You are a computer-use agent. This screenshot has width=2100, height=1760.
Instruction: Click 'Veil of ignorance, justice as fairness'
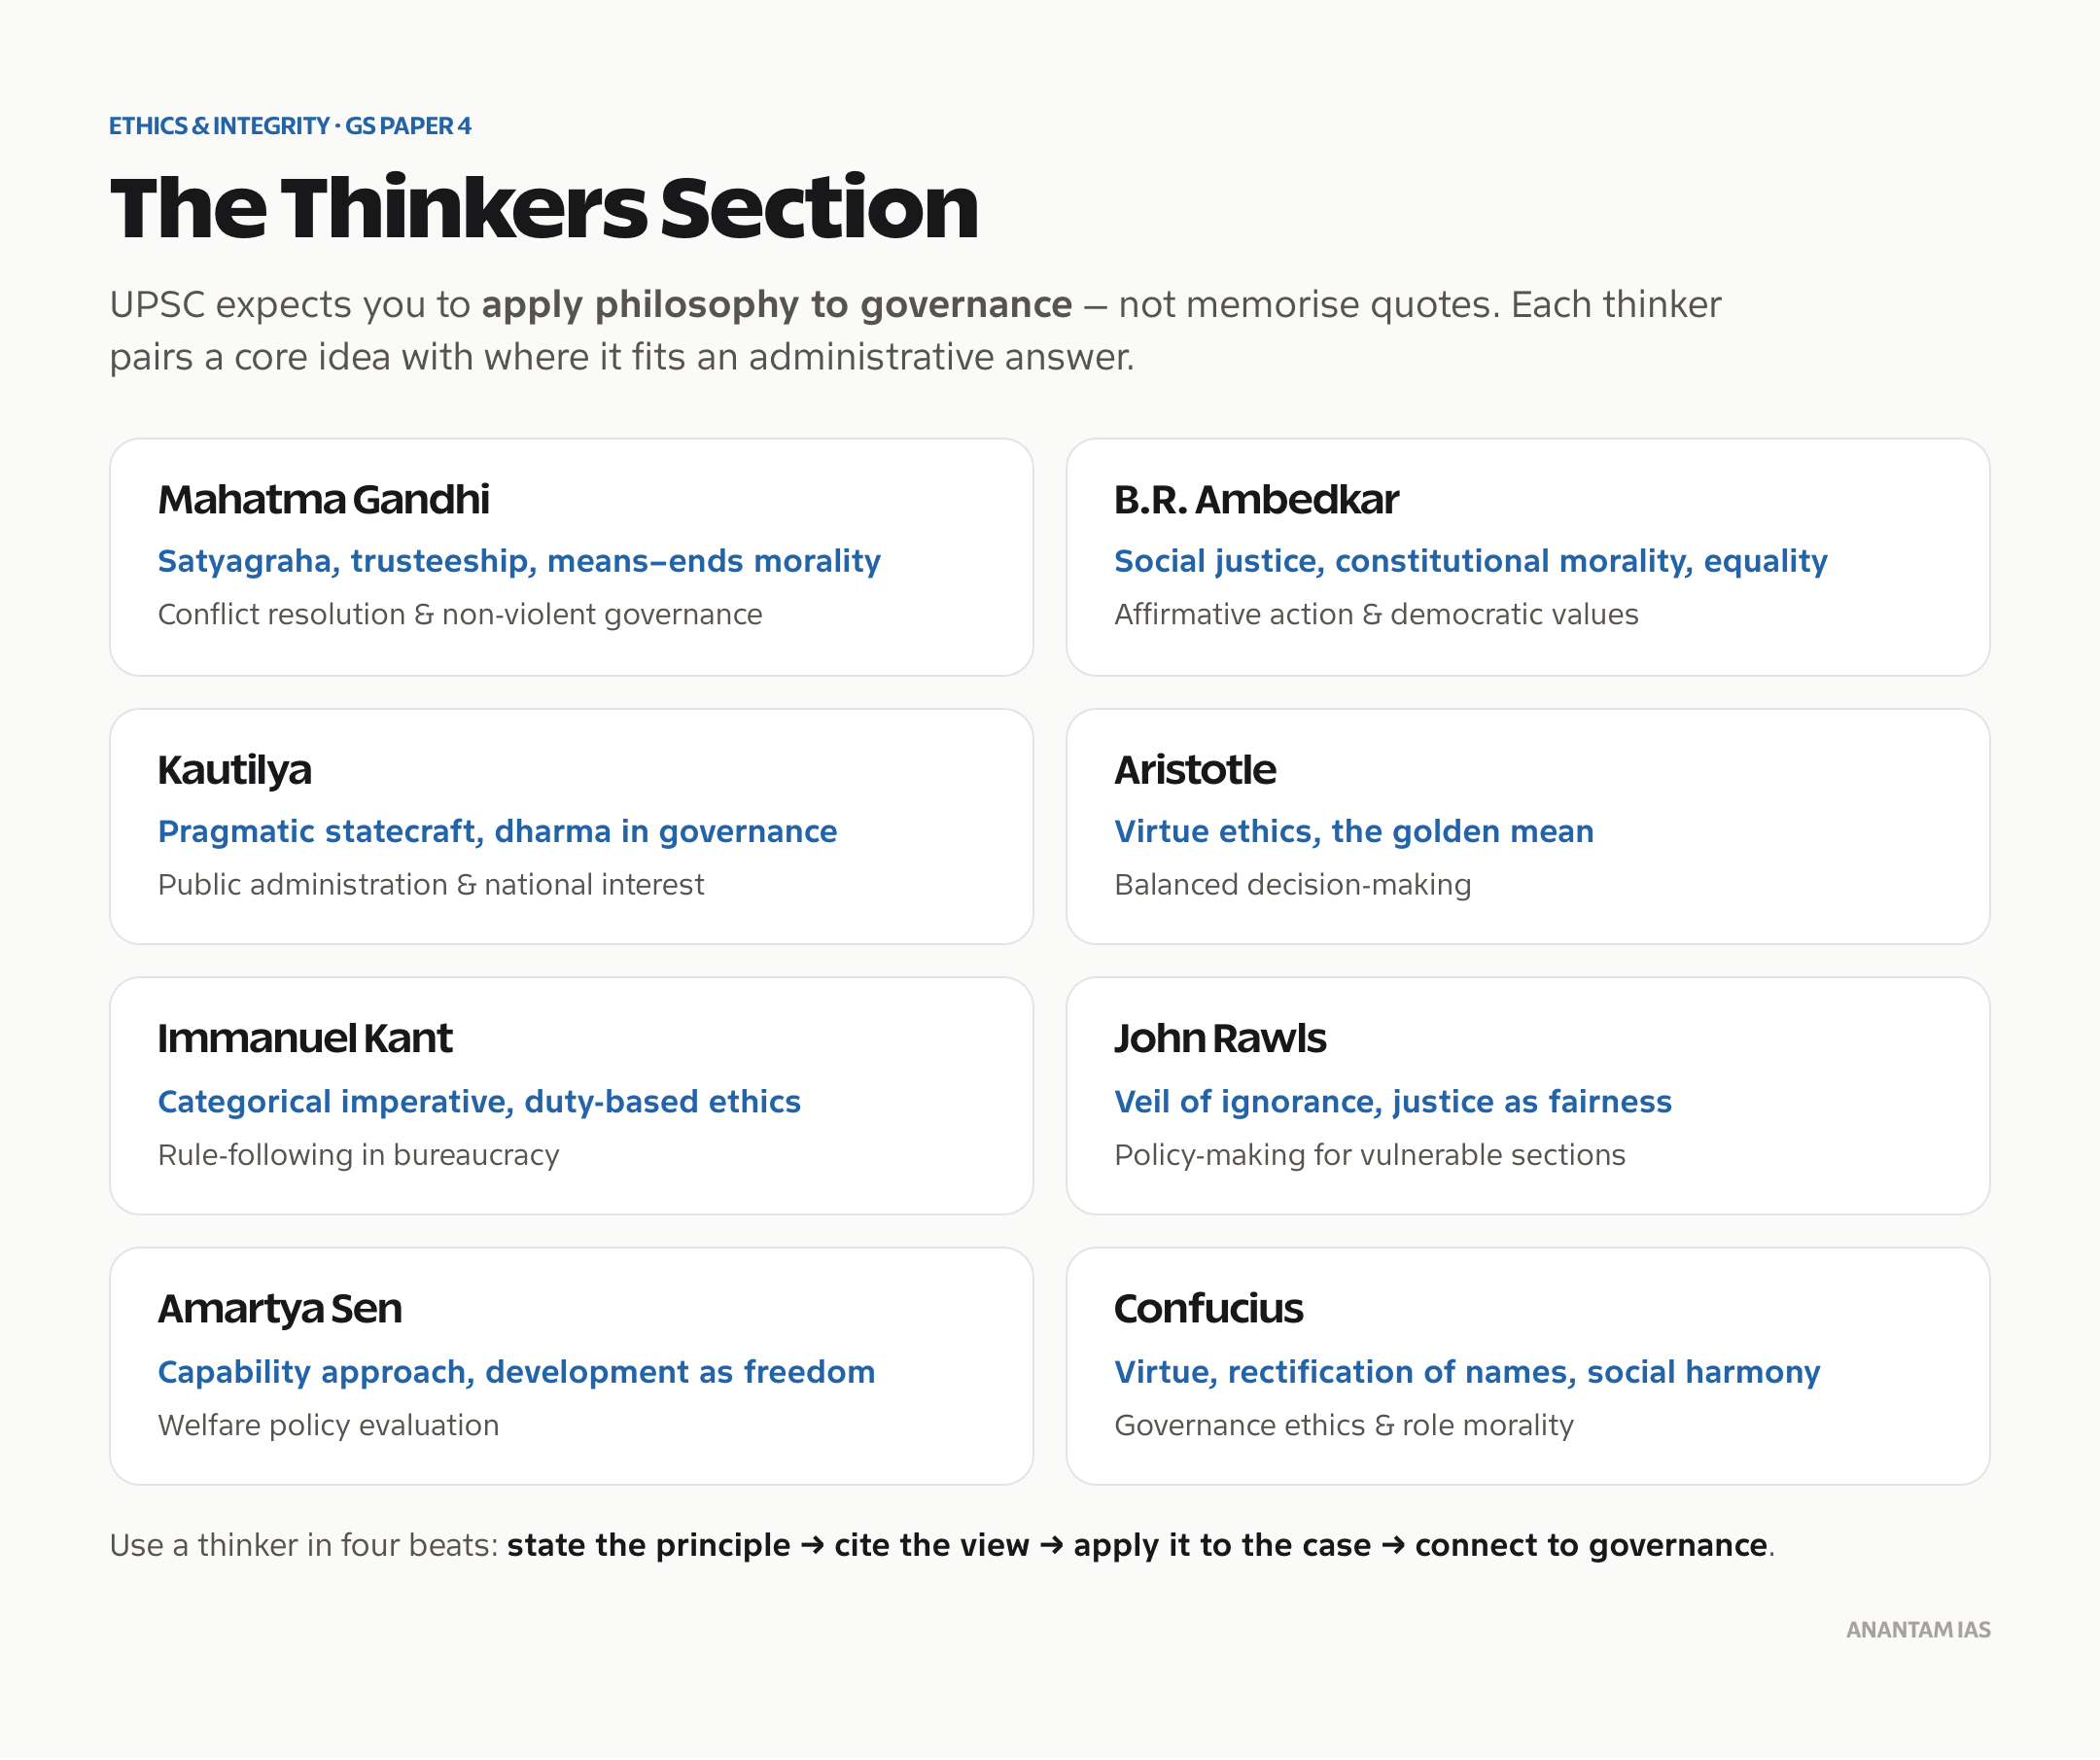click(x=1393, y=1102)
